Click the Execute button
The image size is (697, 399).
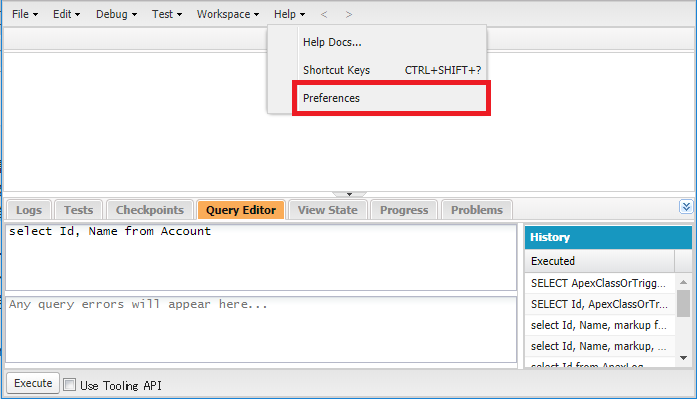tap(33, 383)
